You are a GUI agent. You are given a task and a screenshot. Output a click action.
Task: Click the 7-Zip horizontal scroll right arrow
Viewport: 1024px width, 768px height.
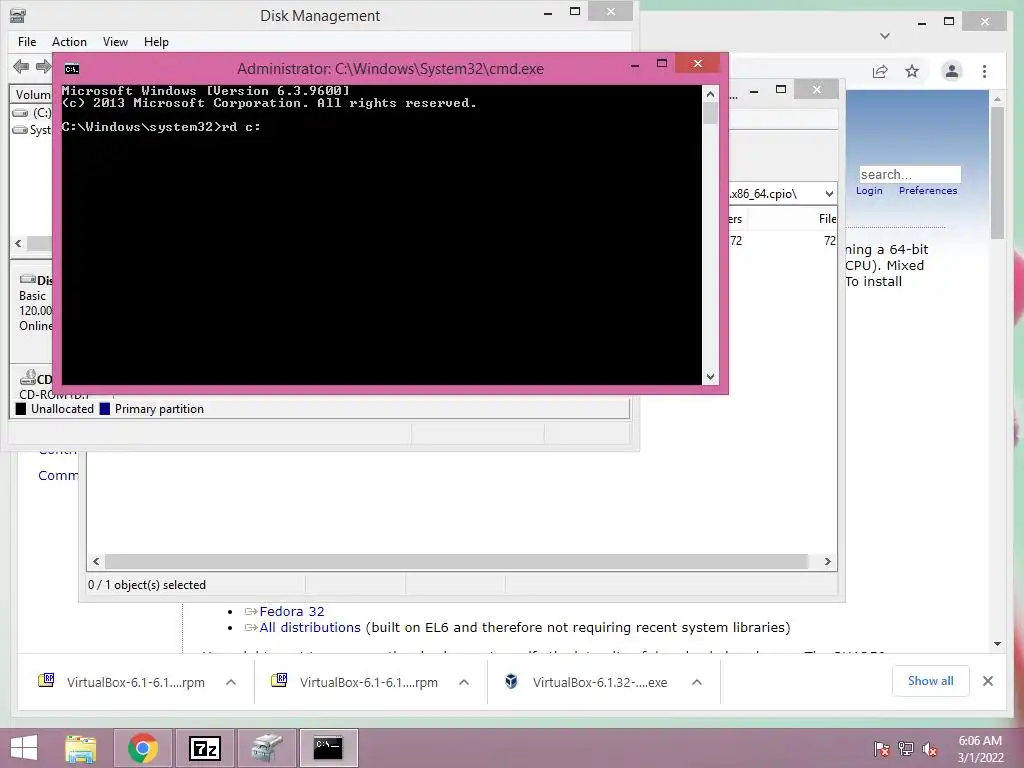827,562
